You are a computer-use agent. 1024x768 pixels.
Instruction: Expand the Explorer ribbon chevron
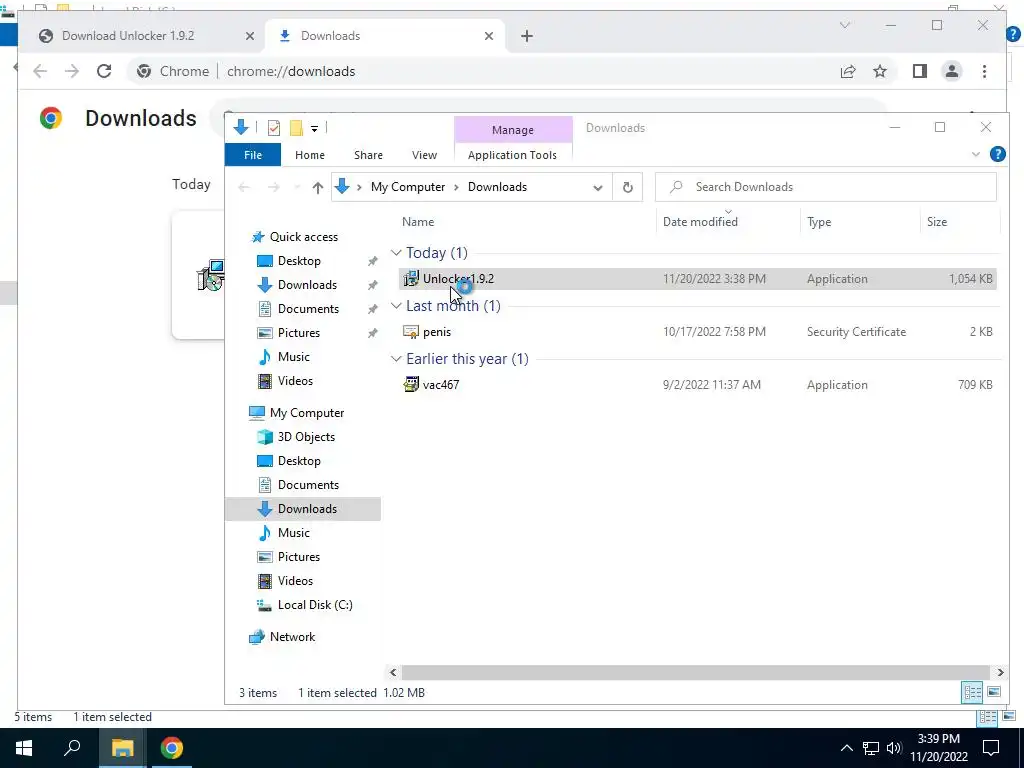click(x=976, y=155)
